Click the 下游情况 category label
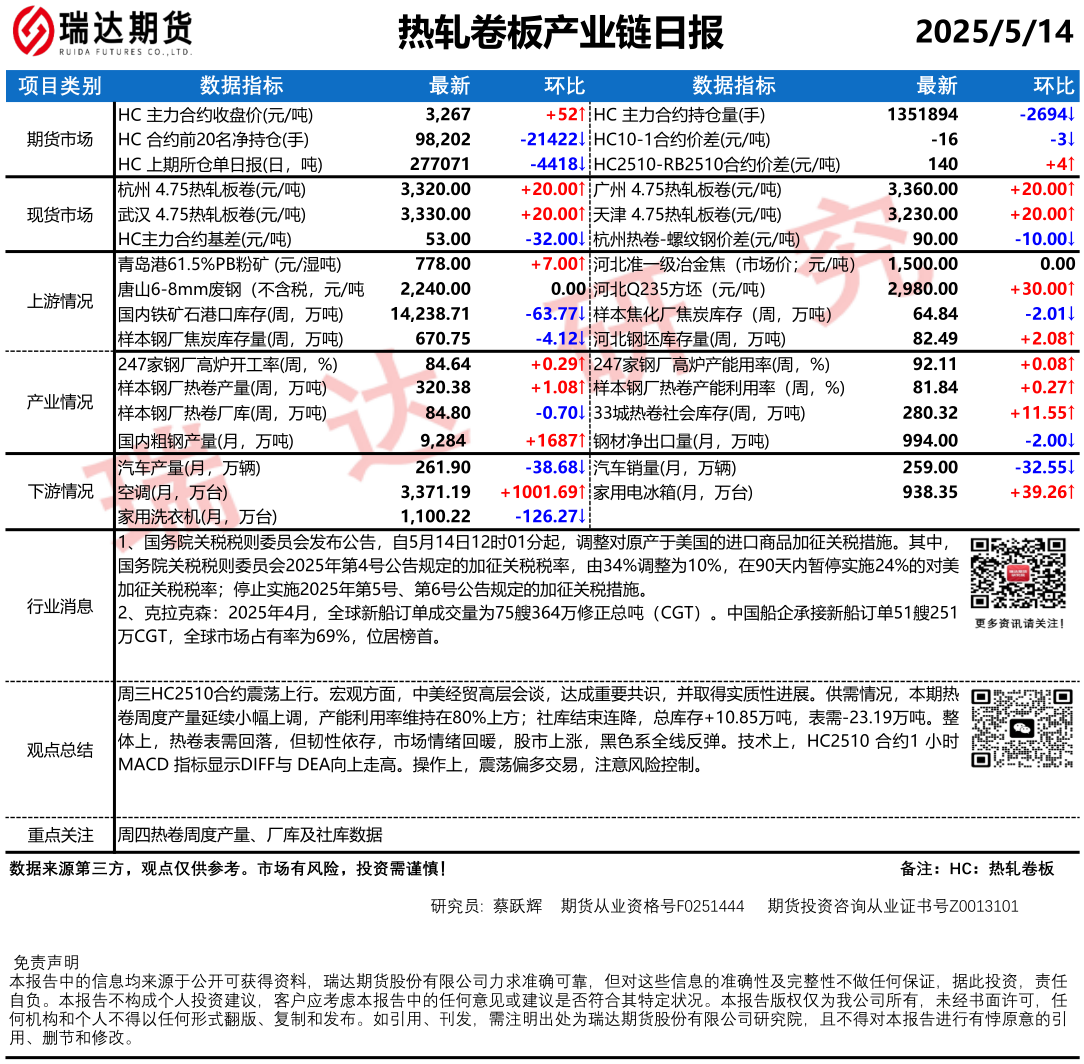 [60, 491]
